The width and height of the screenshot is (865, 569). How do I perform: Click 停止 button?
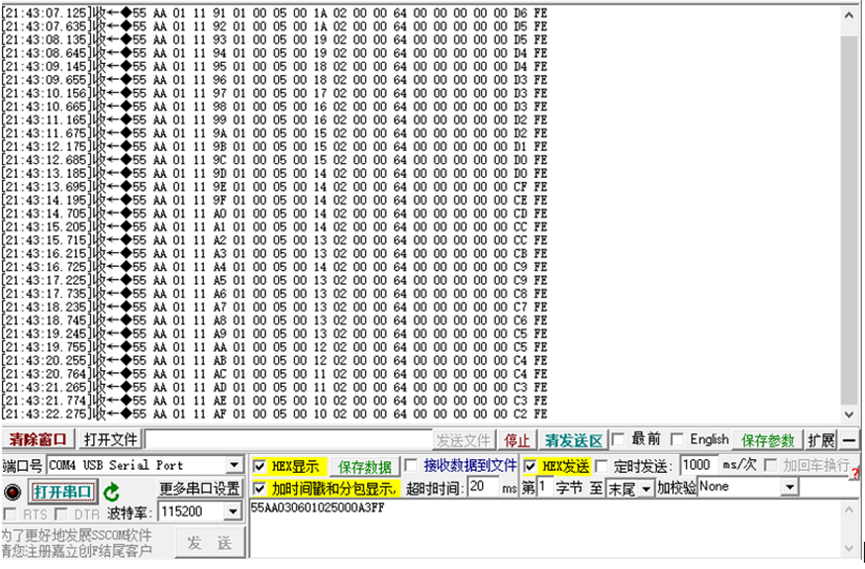pos(517,440)
